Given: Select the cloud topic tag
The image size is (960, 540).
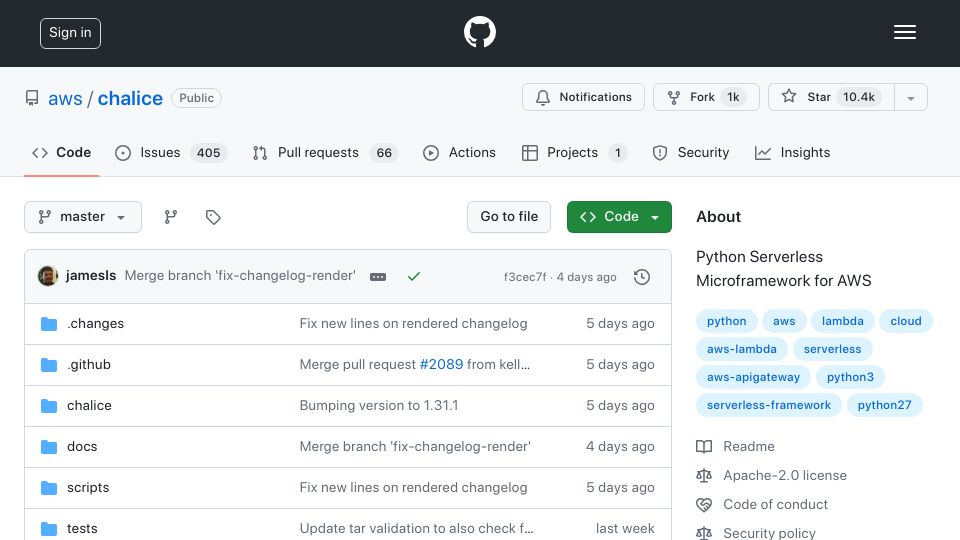Looking at the screenshot, I should 906,321.
